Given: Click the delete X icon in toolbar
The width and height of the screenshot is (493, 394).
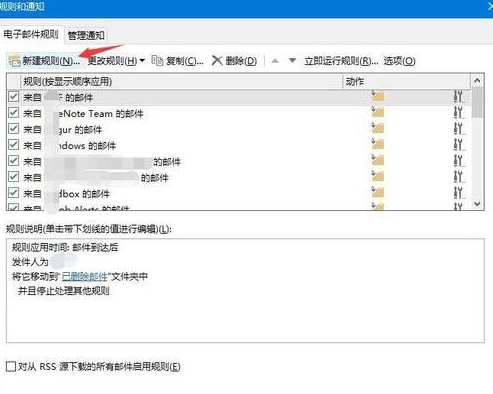Looking at the screenshot, I should pyautogui.click(x=217, y=61).
